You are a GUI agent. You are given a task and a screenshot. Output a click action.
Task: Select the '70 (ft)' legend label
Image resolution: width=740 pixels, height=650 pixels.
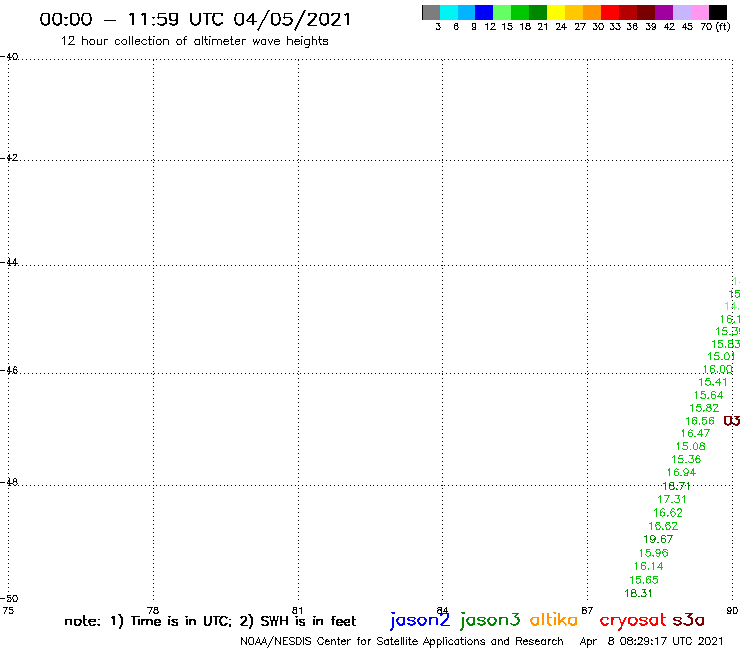pos(715,26)
